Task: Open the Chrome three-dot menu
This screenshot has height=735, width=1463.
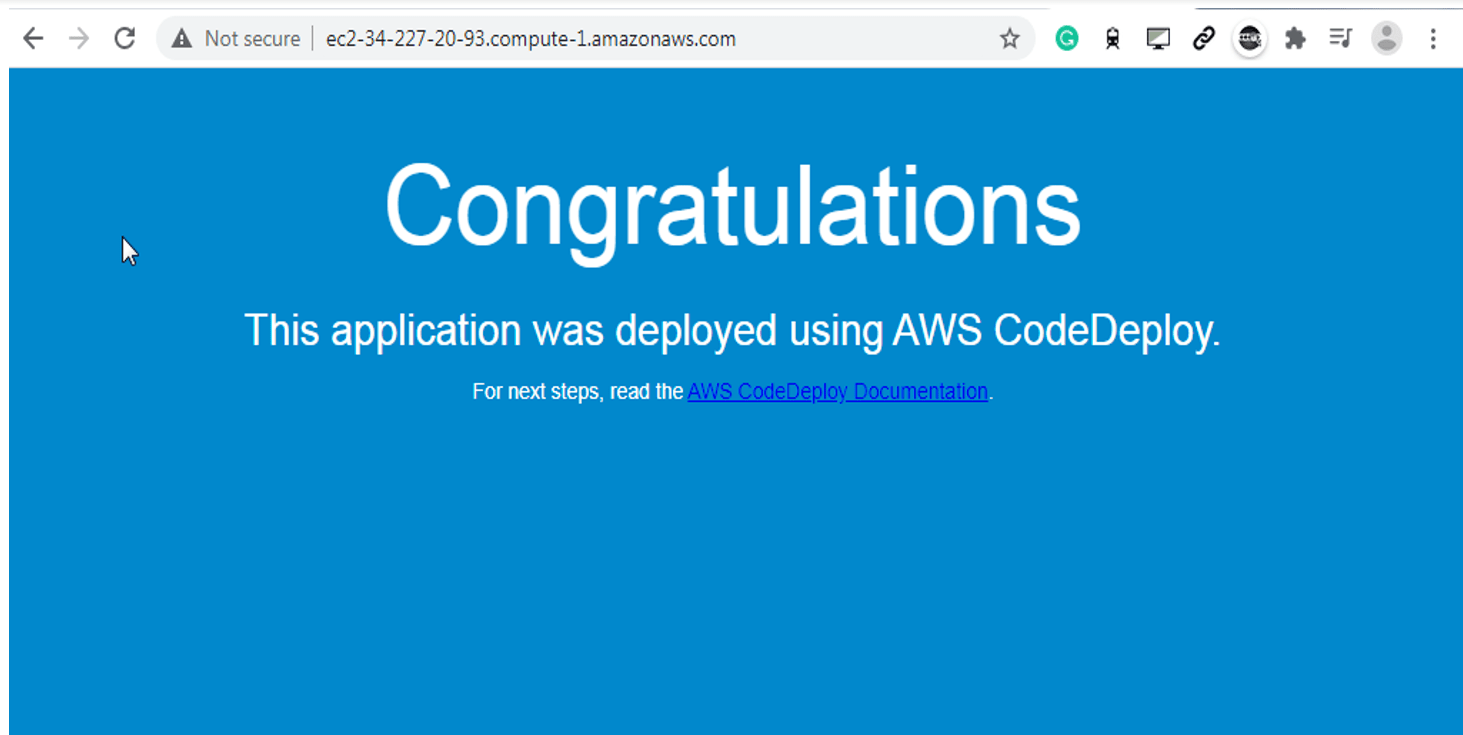Action: pos(1433,38)
